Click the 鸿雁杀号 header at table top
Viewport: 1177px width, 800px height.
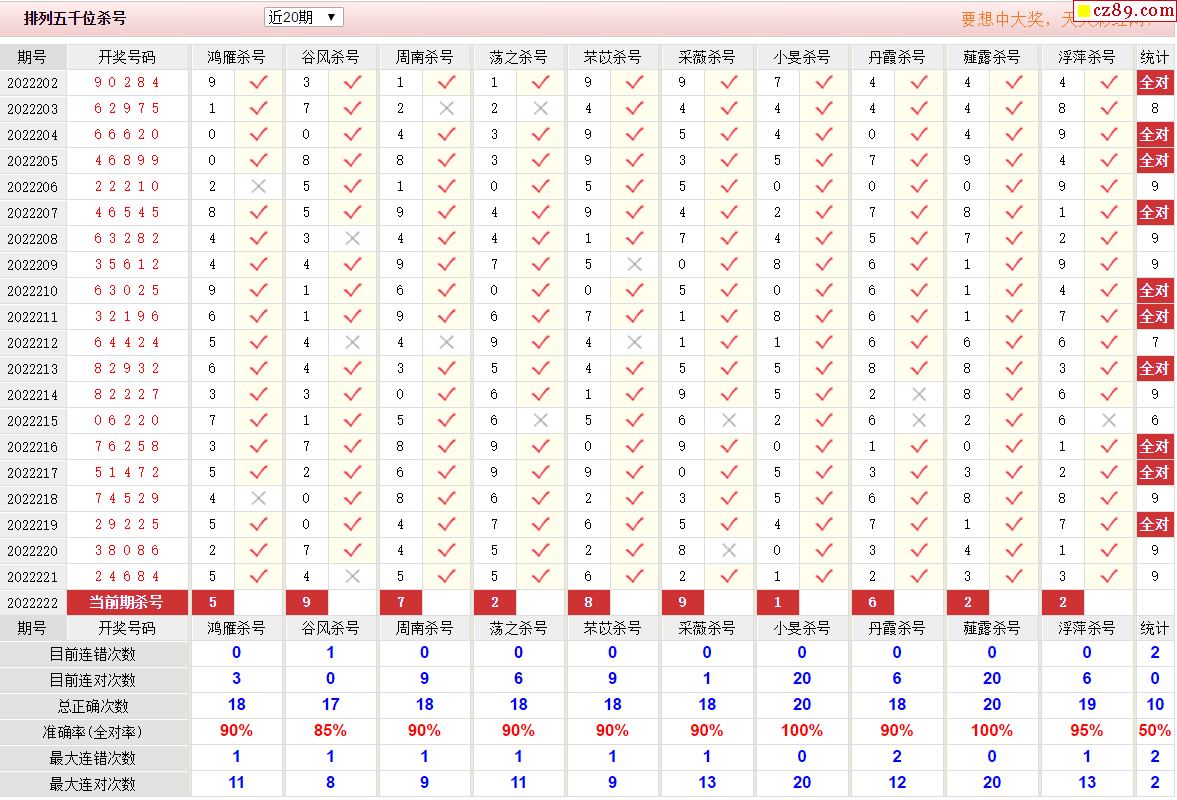point(236,57)
